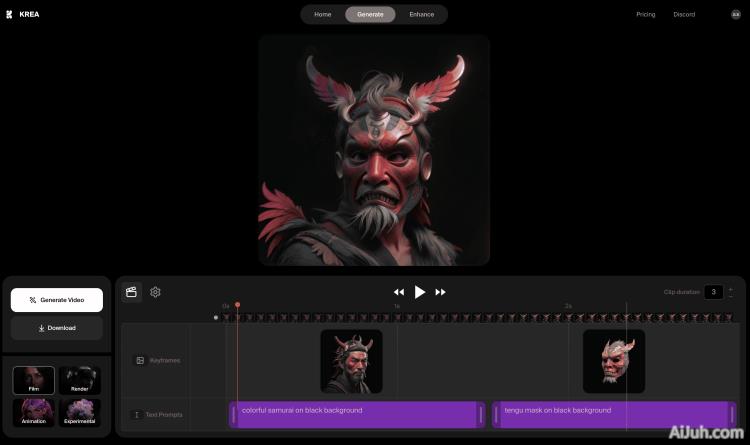The image size is (750, 445).
Task: Switch to the Generate tab
Action: pyautogui.click(x=370, y=14)
